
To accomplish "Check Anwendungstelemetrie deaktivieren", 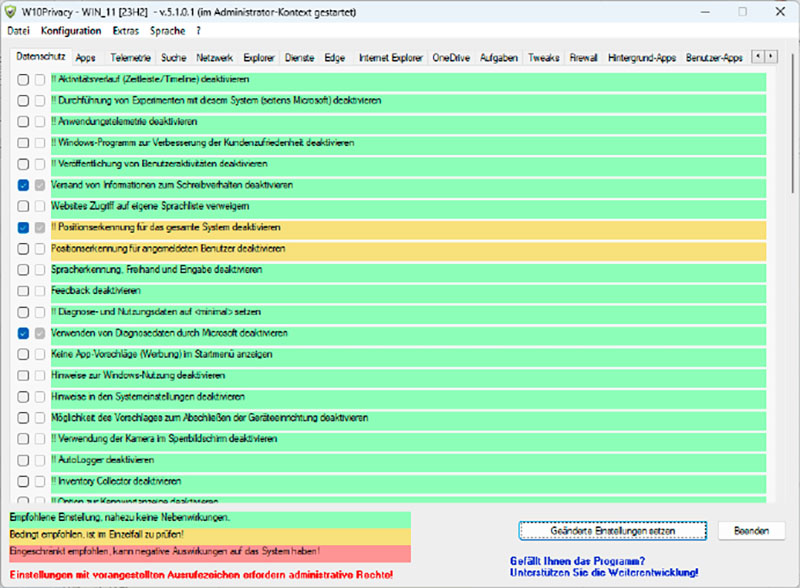I will click(23, 121).
